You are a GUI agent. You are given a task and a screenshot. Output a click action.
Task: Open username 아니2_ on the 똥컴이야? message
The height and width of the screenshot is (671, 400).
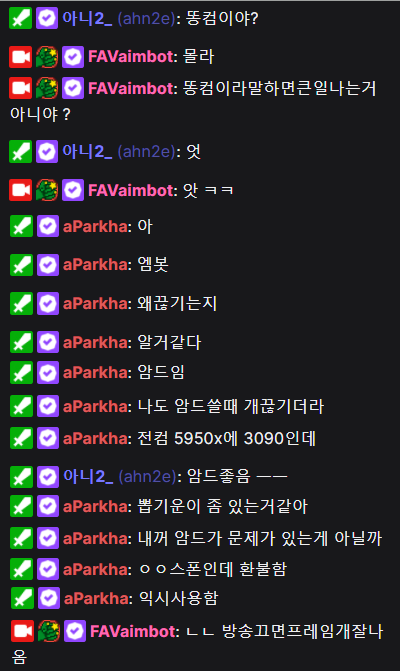tap(87, 18)
